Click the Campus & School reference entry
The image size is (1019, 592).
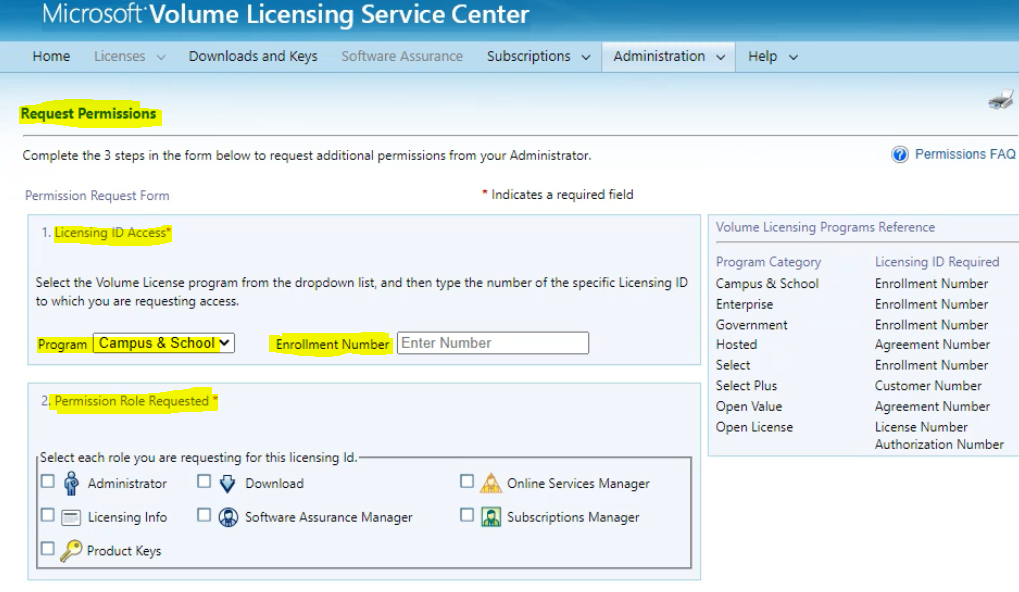click(767, 283)
